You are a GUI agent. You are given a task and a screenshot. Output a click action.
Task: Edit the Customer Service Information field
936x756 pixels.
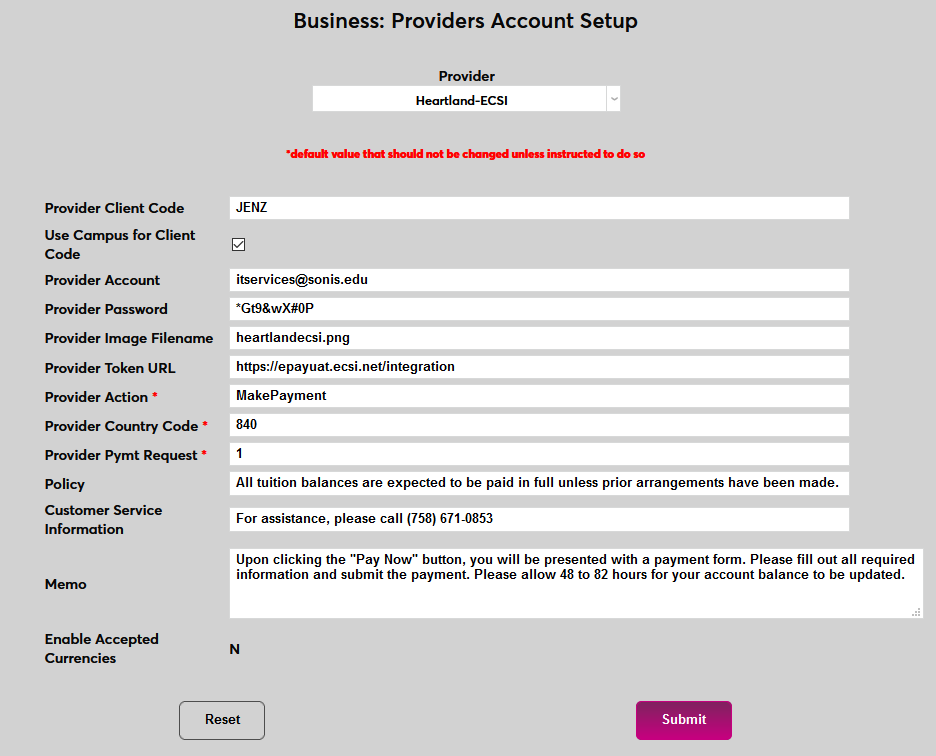click(539, 520)
